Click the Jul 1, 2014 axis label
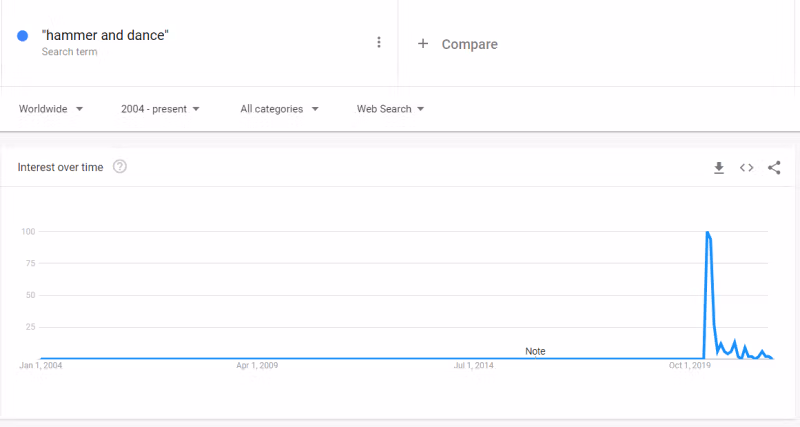800x427 pixels. point(473,366)
